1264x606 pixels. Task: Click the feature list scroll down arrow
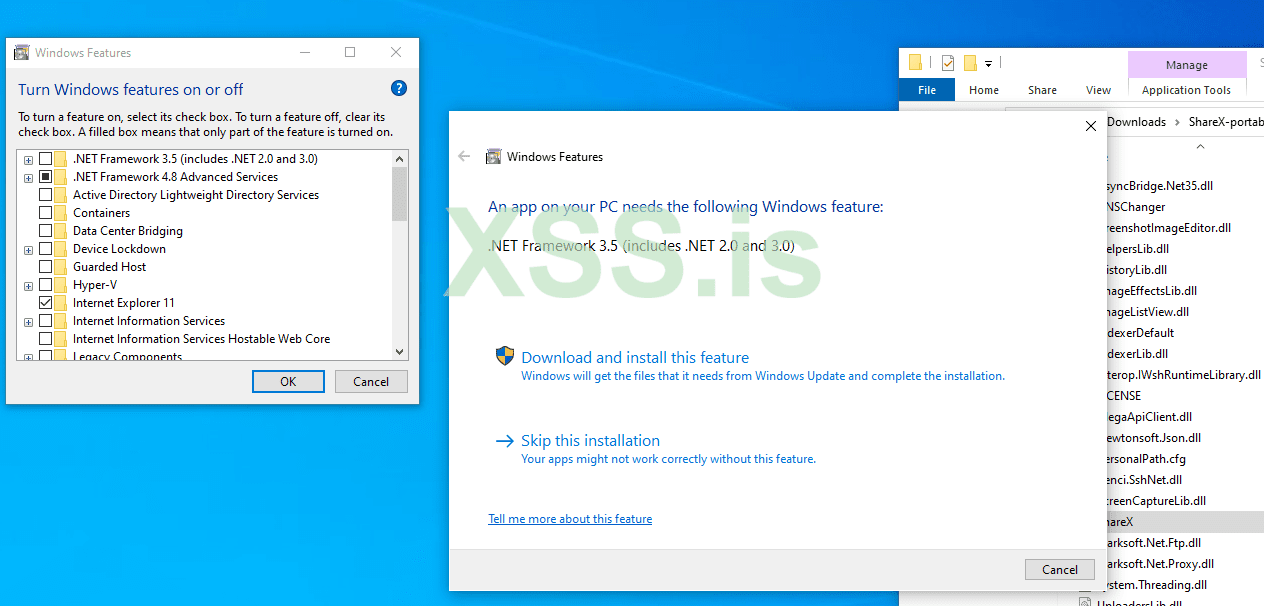click(x=400, y=351)
